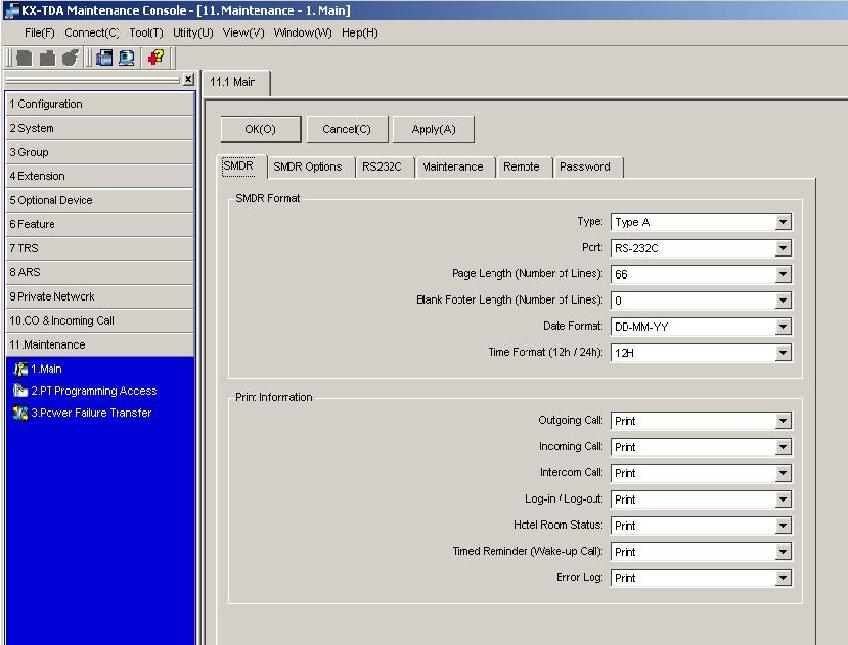Select the 11 Maintenance section header
Viewport: 848px width, 645px height.
(x=100, y=344)
